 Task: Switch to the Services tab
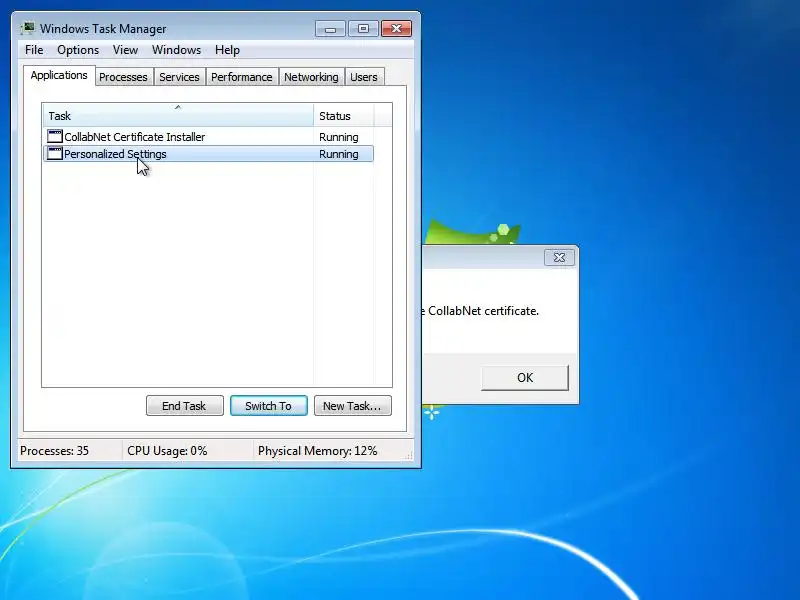[x=179, y=77]
